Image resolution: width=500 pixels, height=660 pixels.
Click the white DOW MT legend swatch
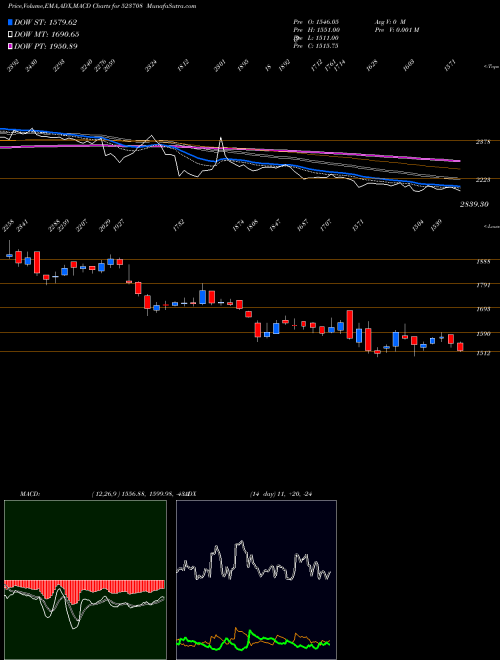tap(10, 34)
